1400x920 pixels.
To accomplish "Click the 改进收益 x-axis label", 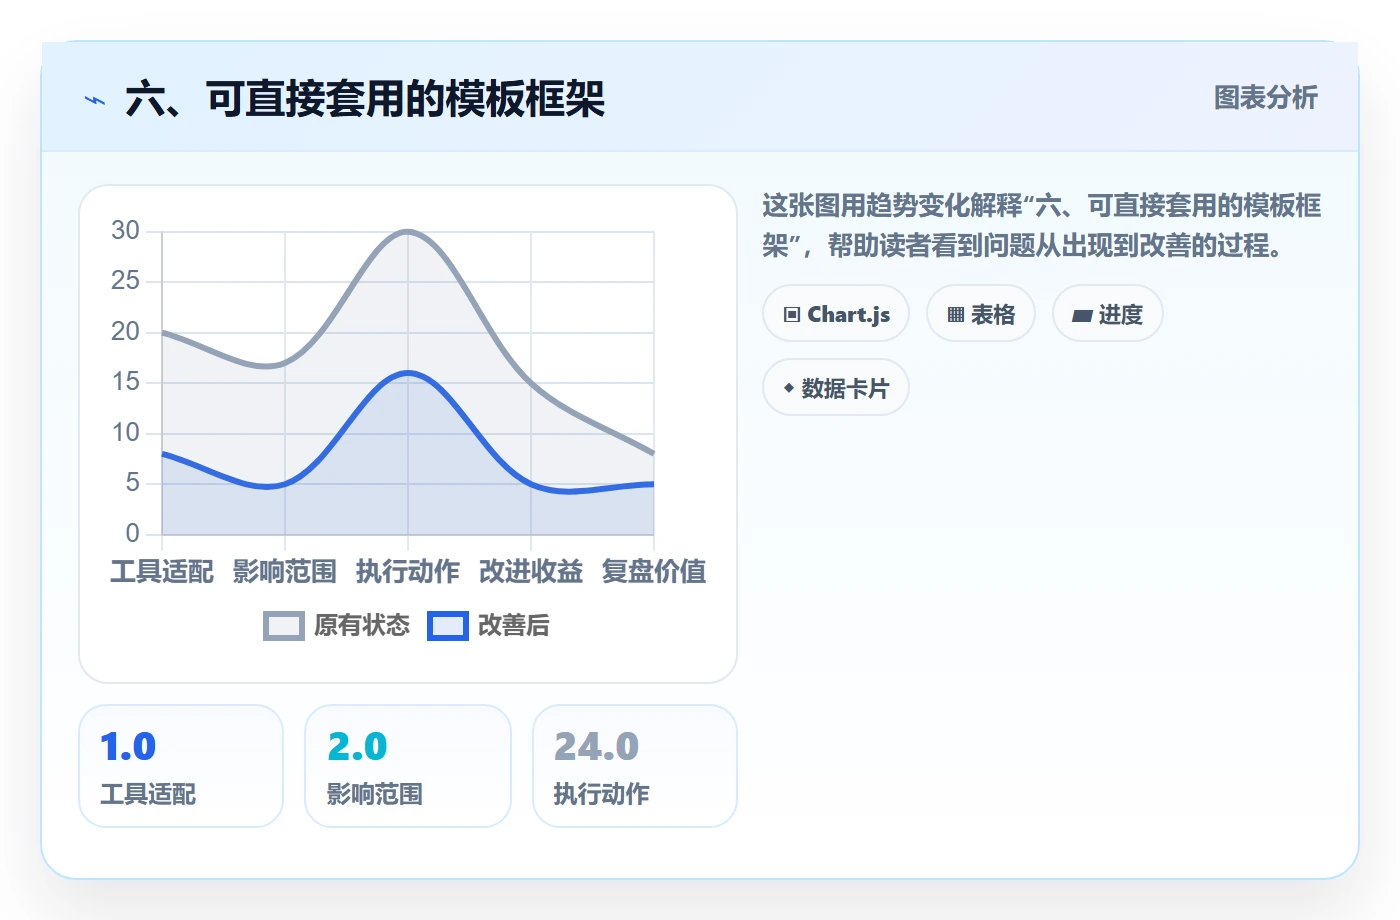I will point(531,572).
